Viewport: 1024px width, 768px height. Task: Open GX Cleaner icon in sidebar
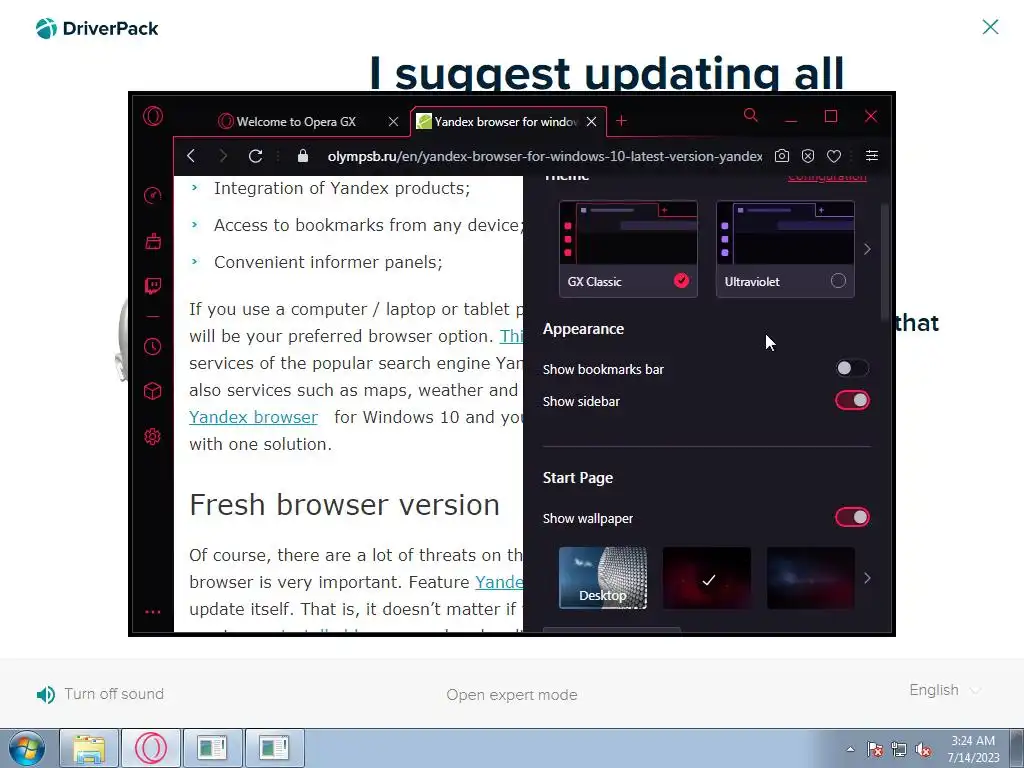point(153,241)
